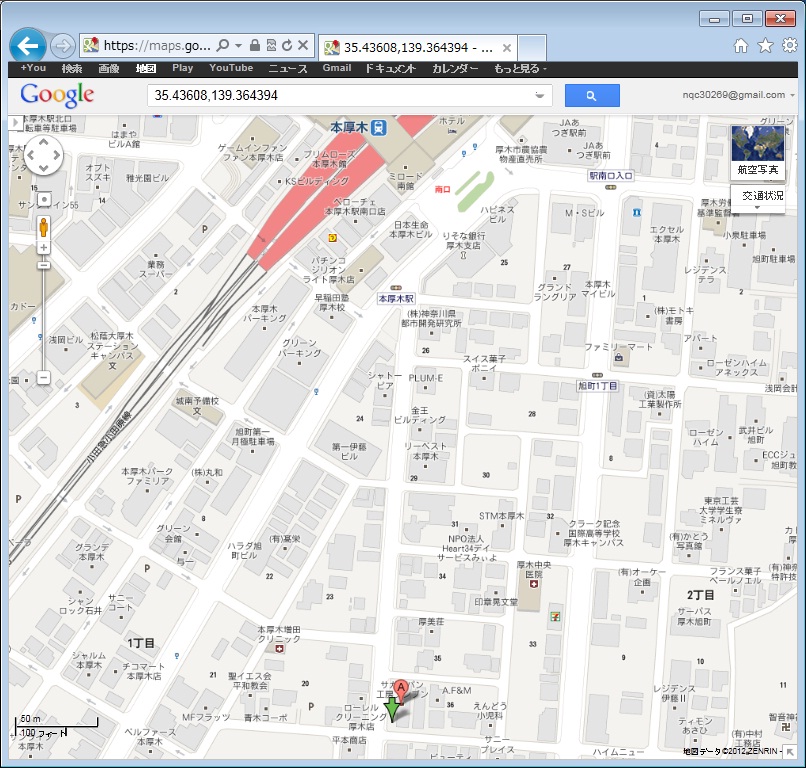This screenshot has width=806, height=768.
Task: Click the 本厚木 station train icon
Action: 379,127
